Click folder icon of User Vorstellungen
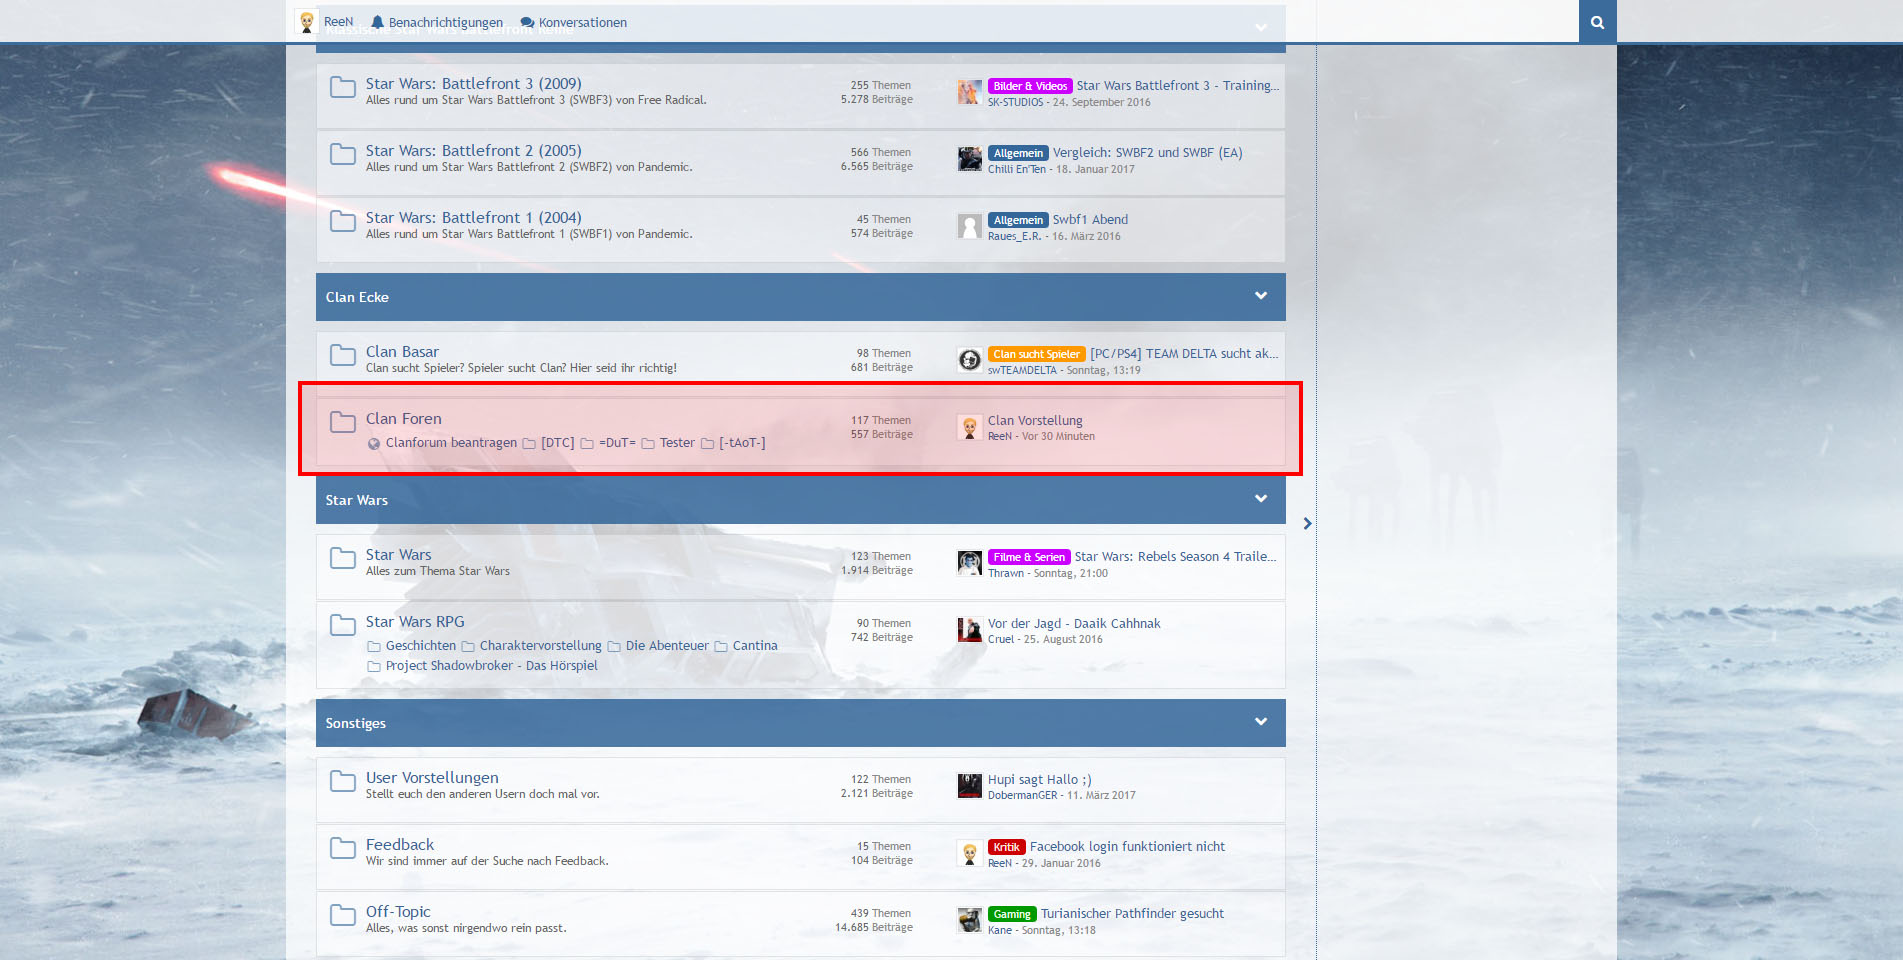This screenshot has height=960, width=1903. coord(343,781)
